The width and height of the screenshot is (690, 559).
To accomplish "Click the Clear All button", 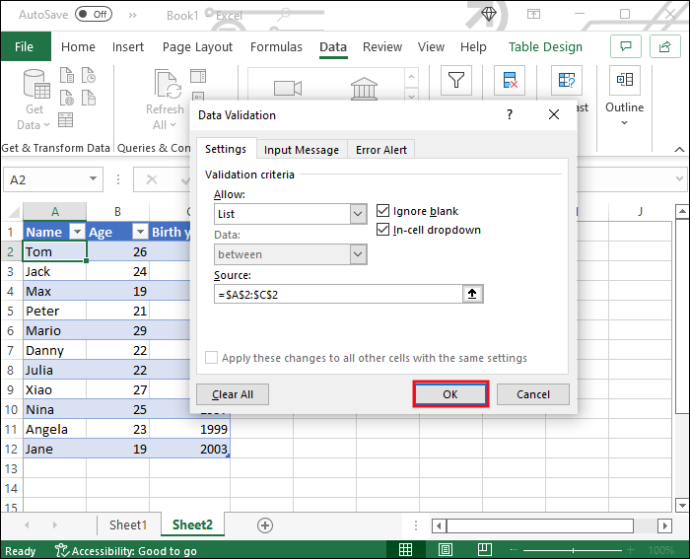I will (x=232, y=394).
